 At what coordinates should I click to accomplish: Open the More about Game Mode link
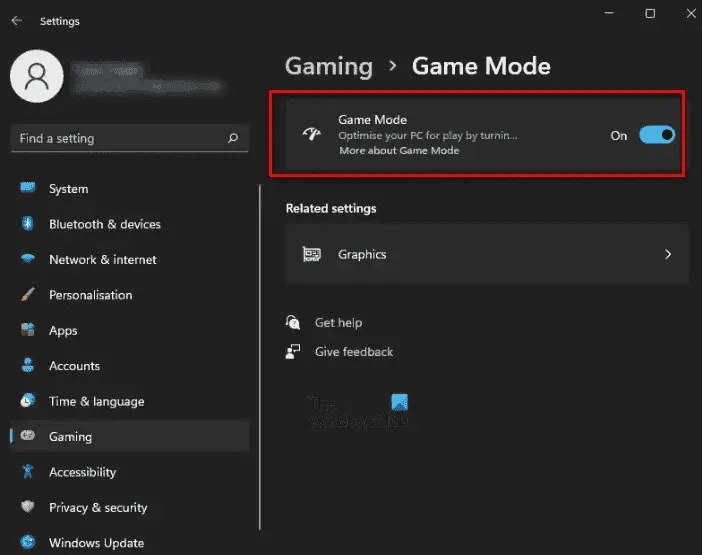[399, 151]
